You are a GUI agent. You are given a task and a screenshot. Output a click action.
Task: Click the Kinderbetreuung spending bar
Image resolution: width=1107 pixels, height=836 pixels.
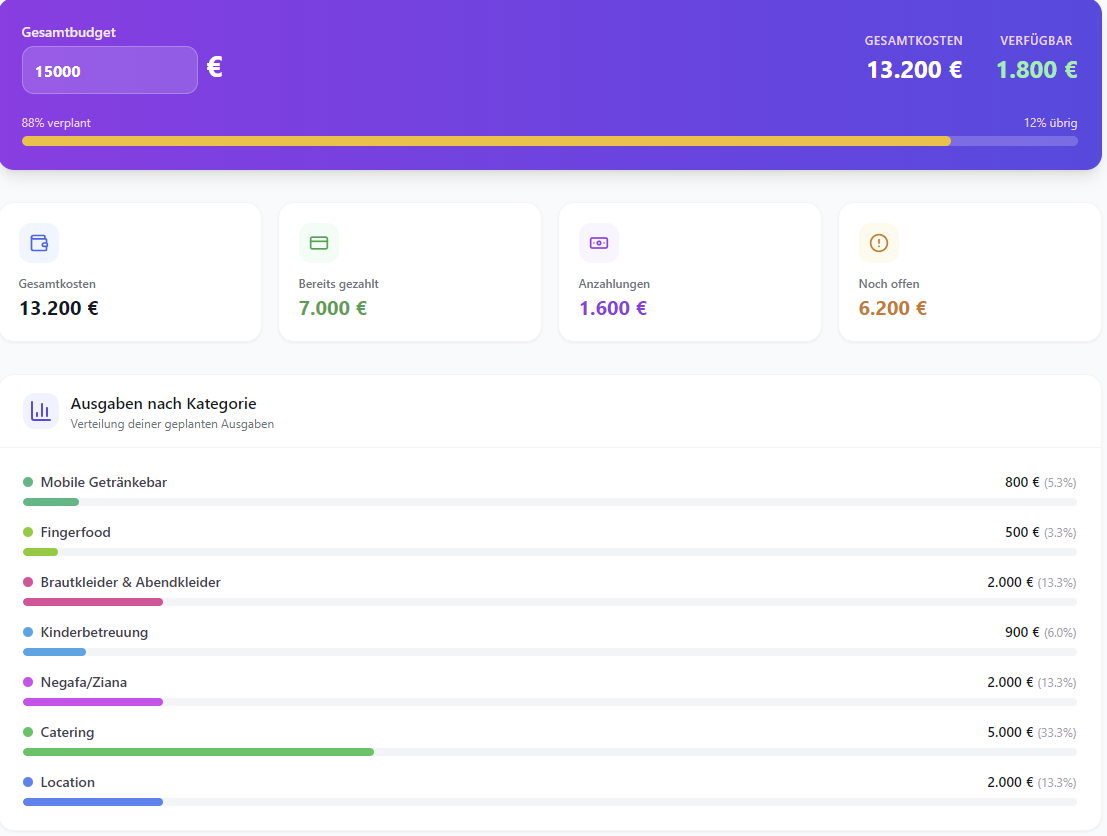(54, 652)
